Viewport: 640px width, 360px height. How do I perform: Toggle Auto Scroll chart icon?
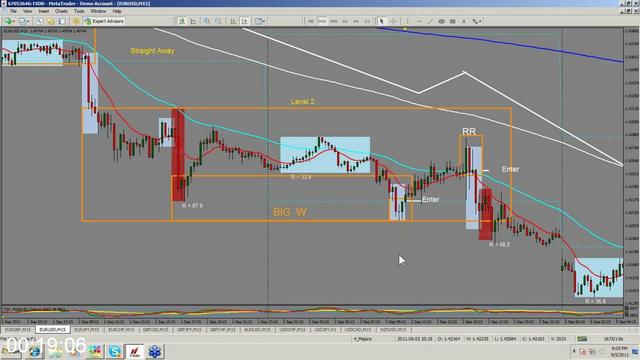(233, 21)
